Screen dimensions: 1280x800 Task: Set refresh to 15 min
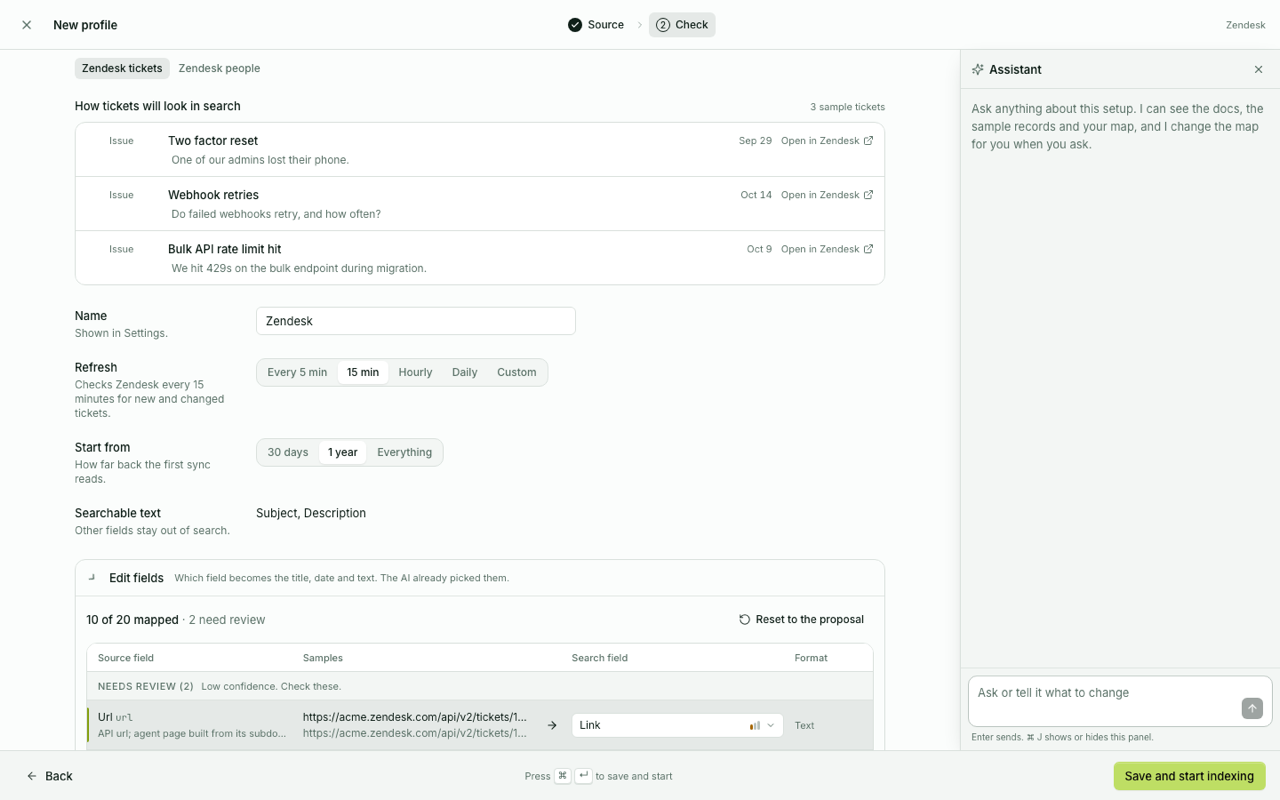(363, 372)
